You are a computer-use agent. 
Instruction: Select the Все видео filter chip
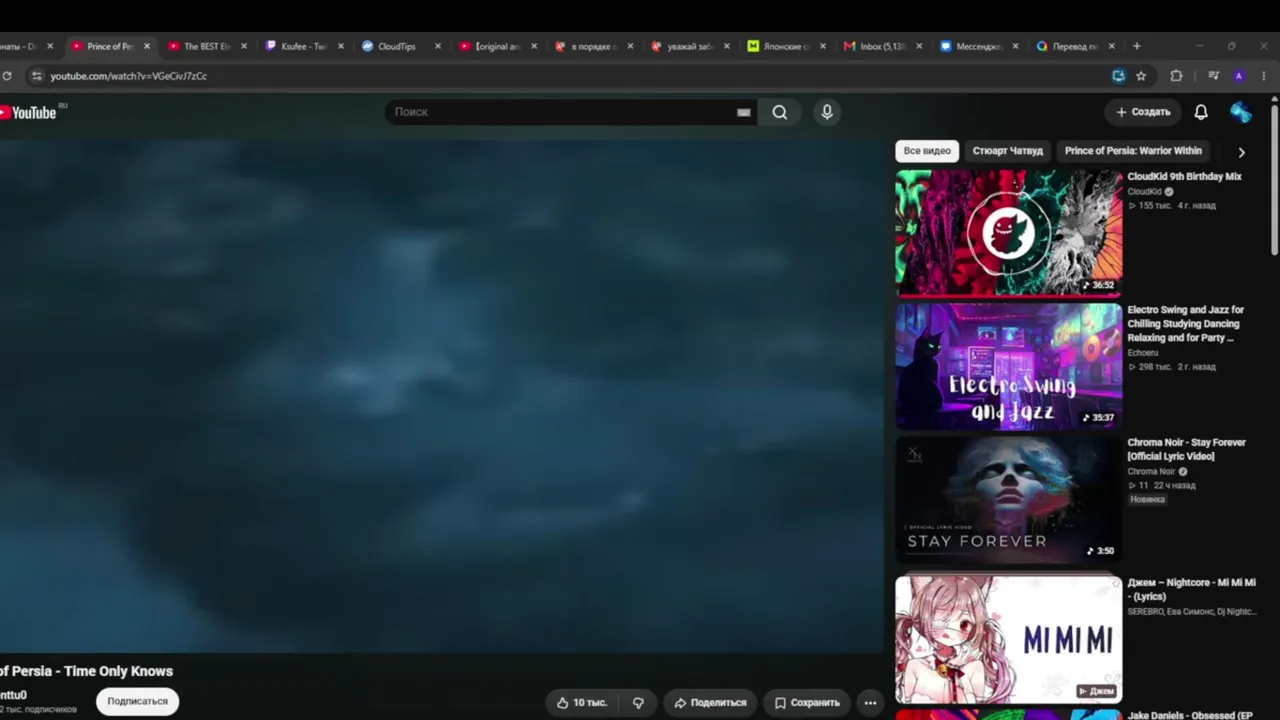coord(927,151)
